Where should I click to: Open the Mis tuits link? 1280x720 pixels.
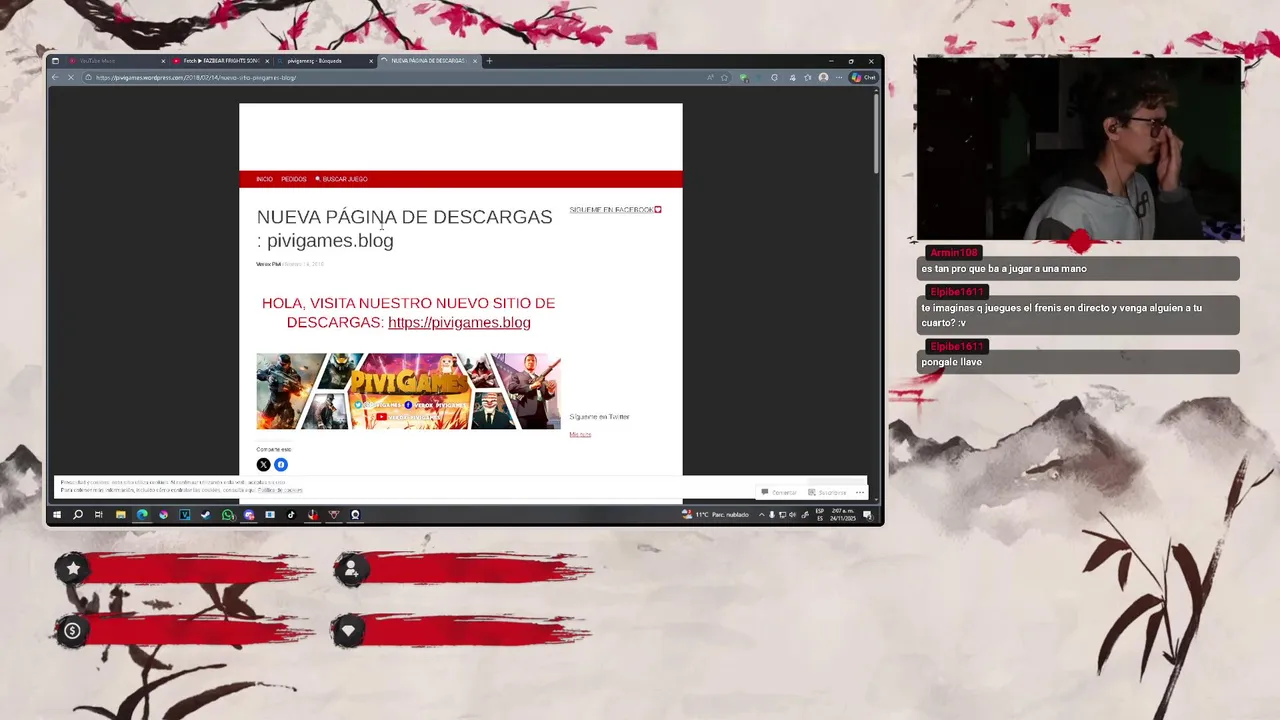coord(580,435)
